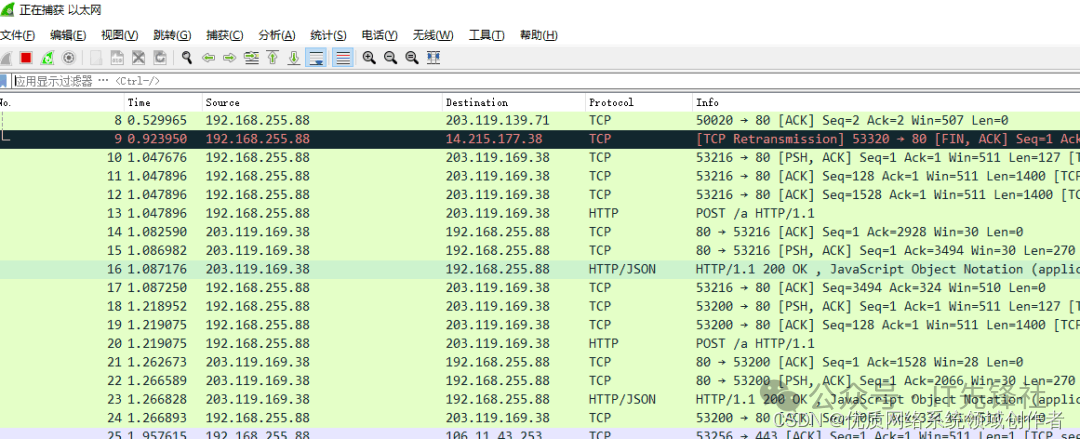
Task: Stop the running packet capture
Action: (x=26, y=58)
